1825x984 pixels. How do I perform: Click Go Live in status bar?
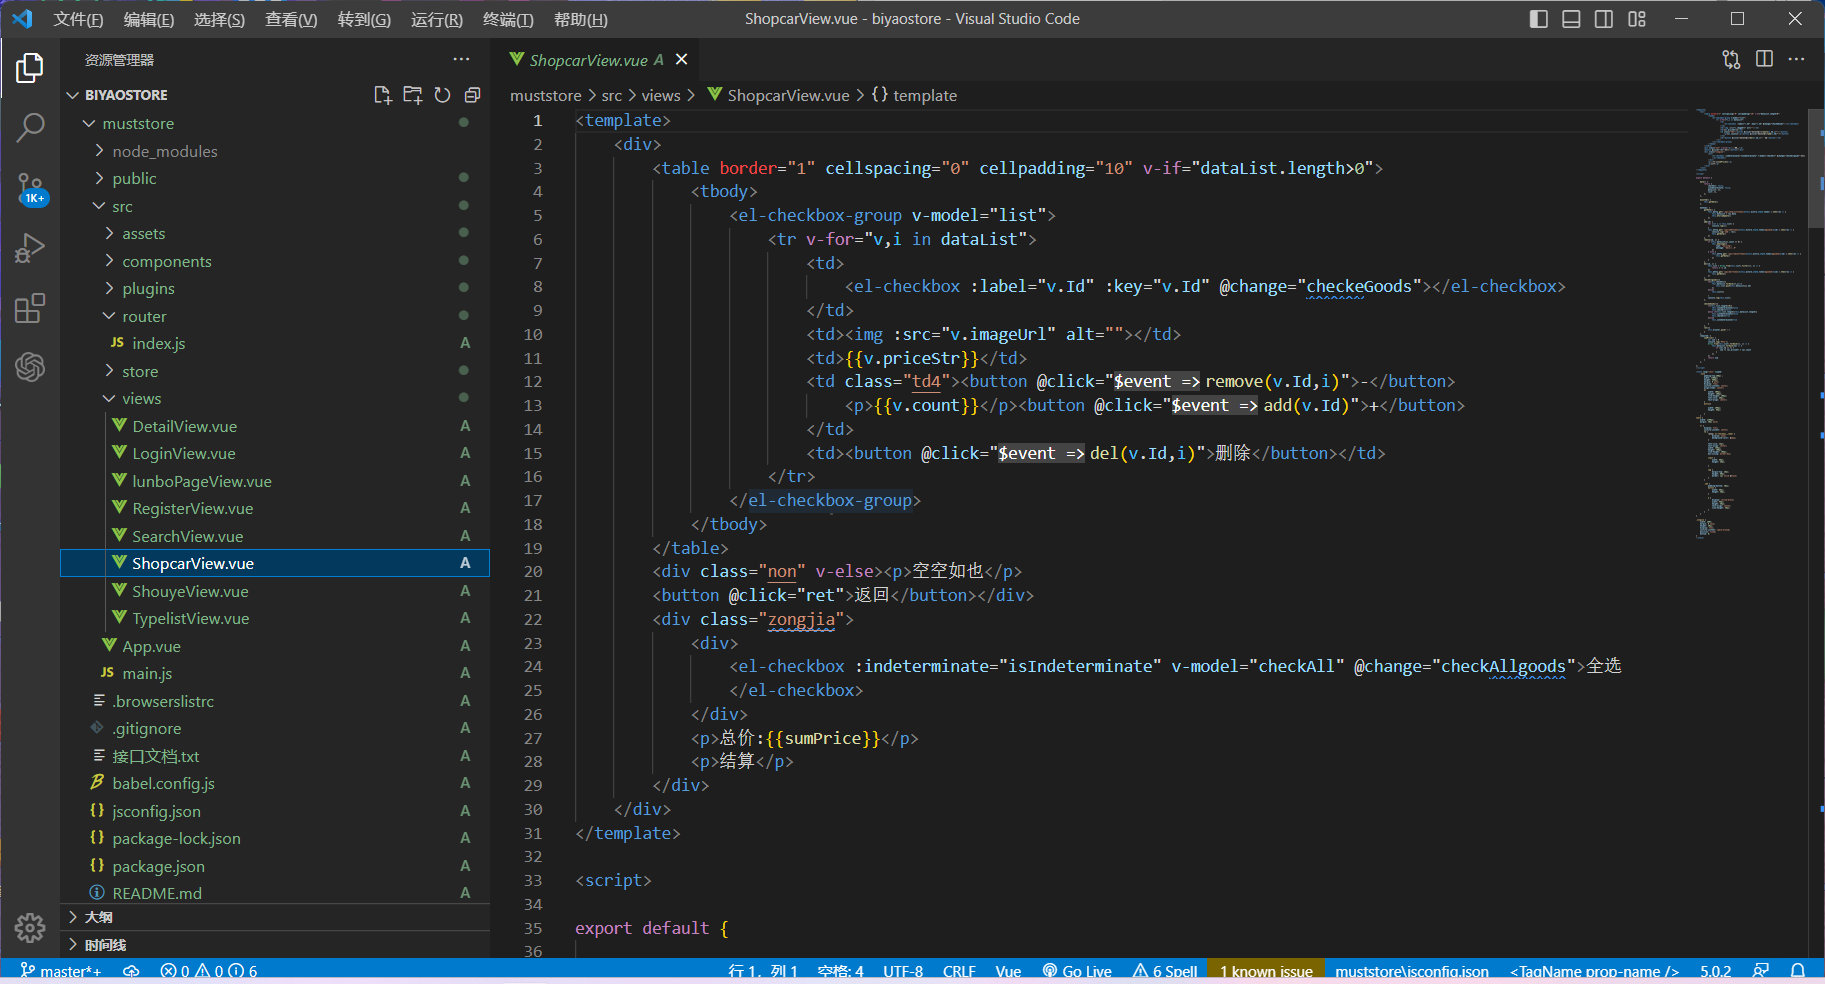1077,971
